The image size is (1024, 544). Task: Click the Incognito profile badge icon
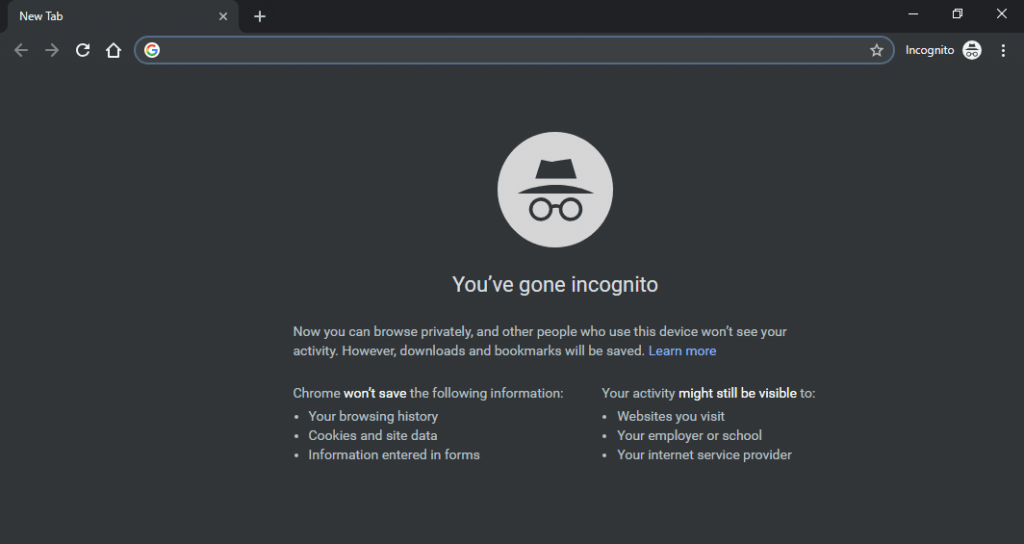click(972, 50)
